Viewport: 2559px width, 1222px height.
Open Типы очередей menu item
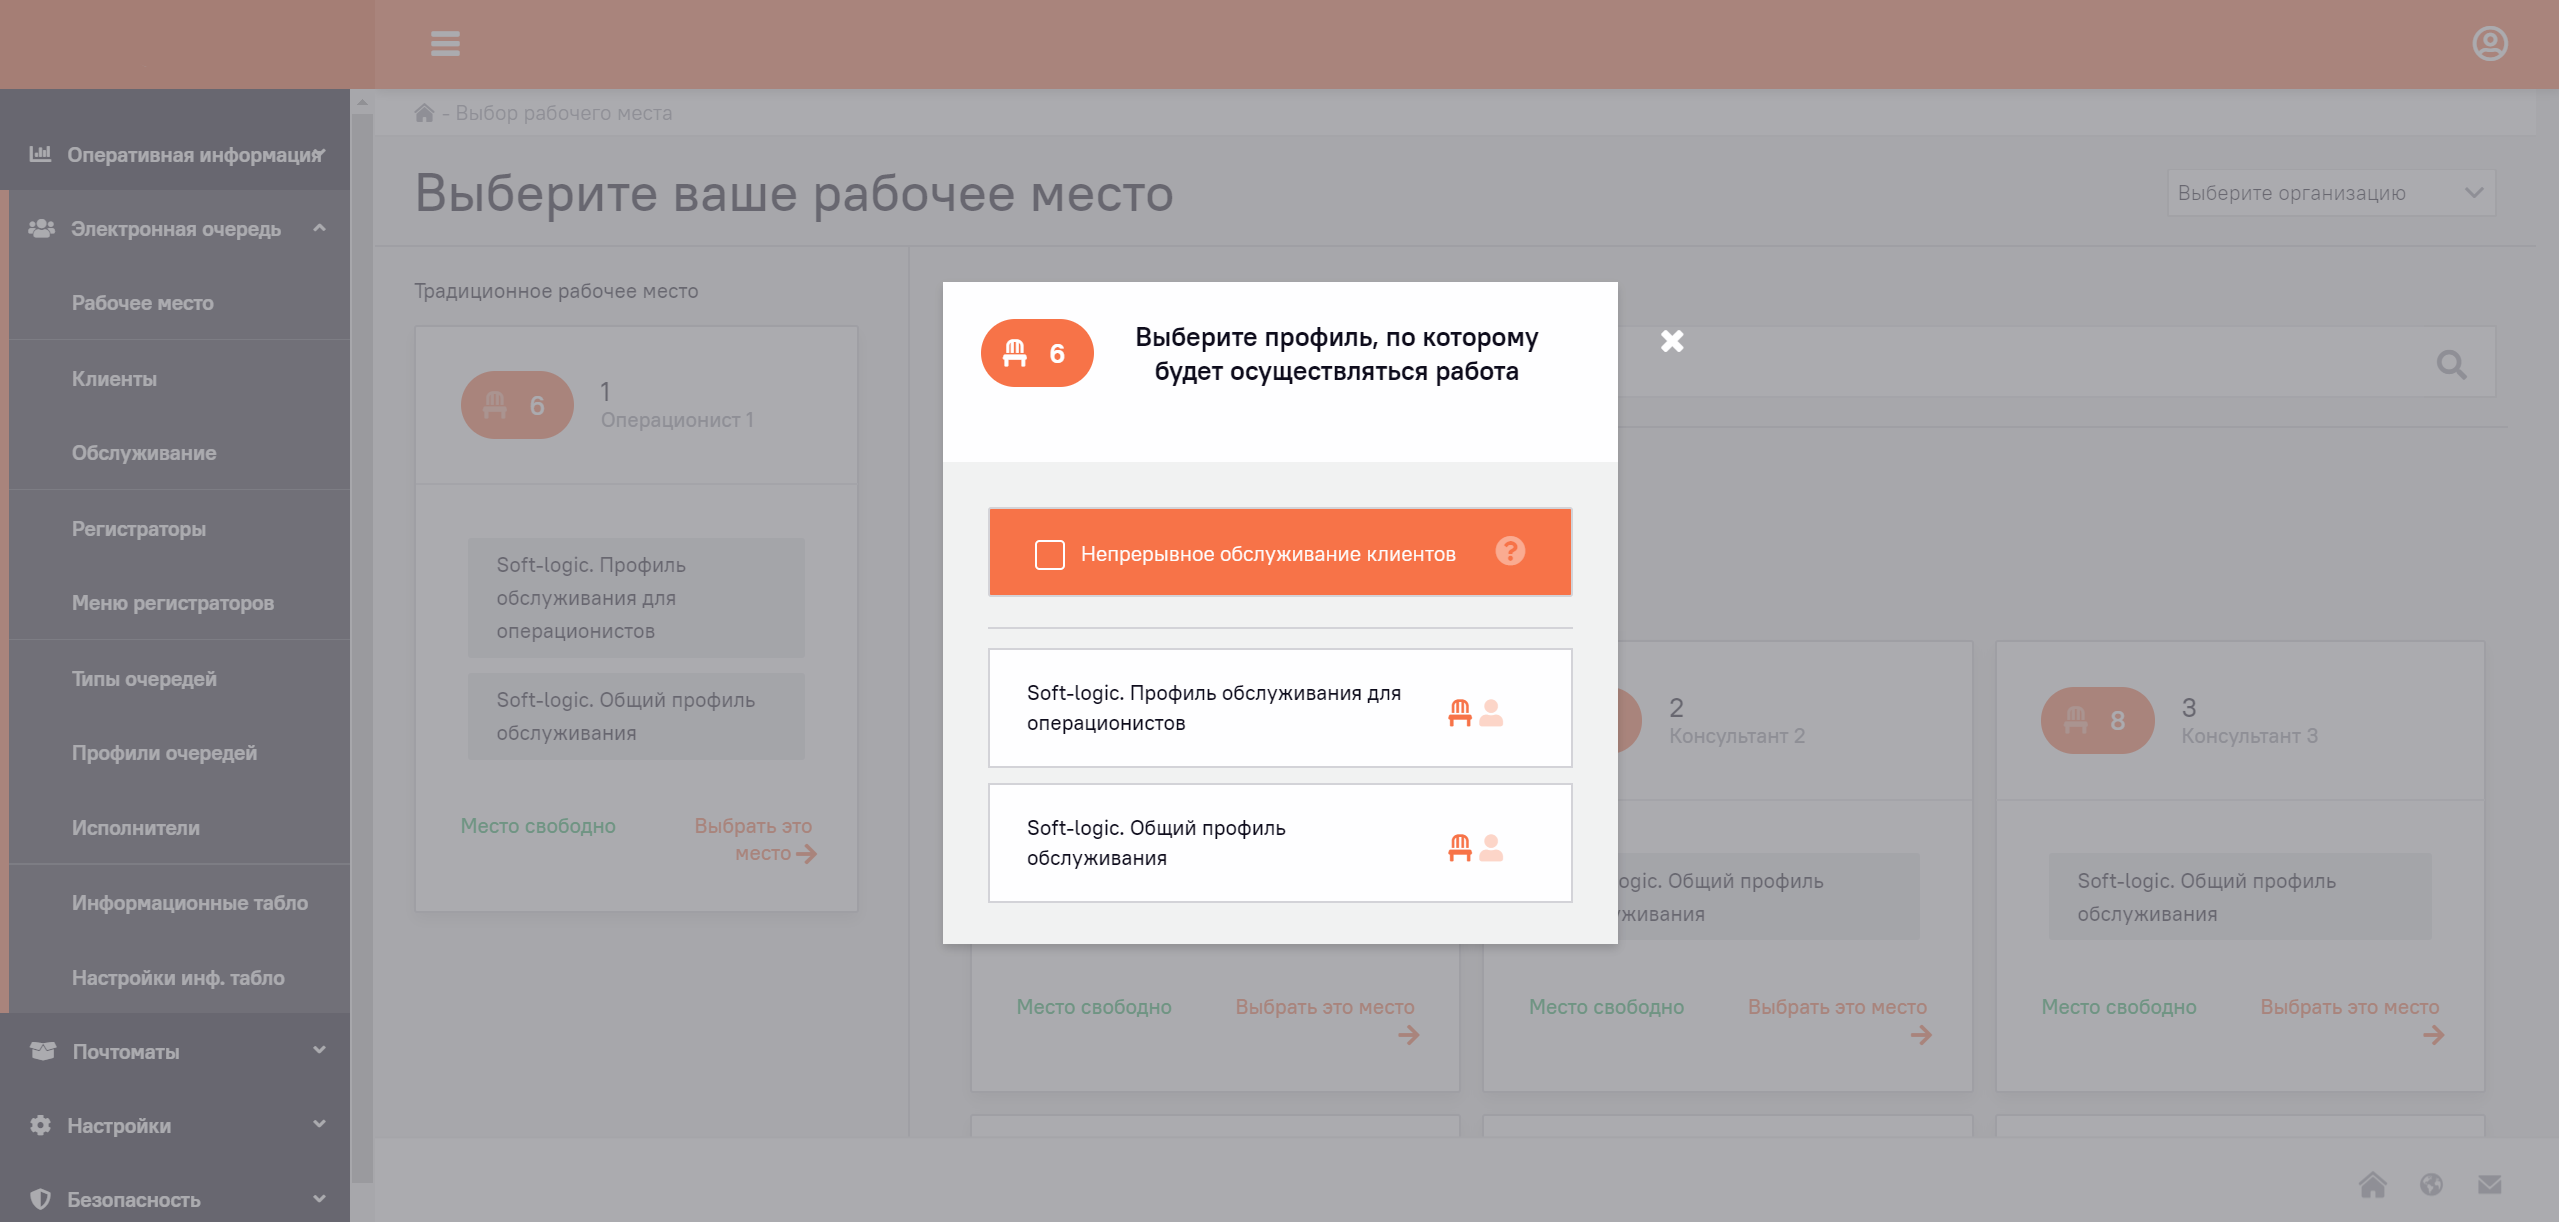click(144, 679)
